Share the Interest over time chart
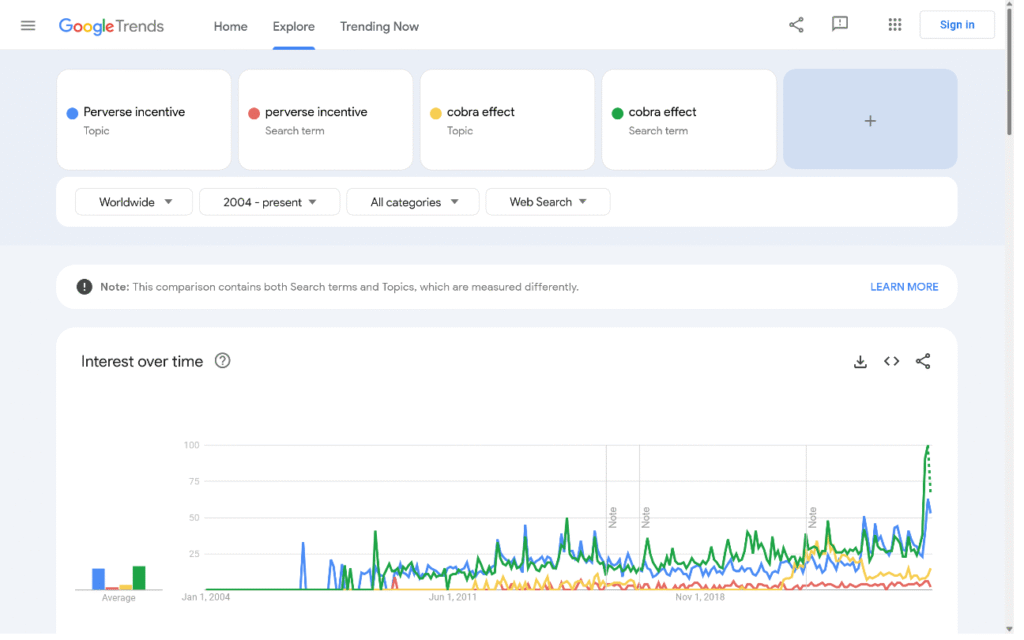This screenshot has width=1024, height=640. [x=923, y=362]
